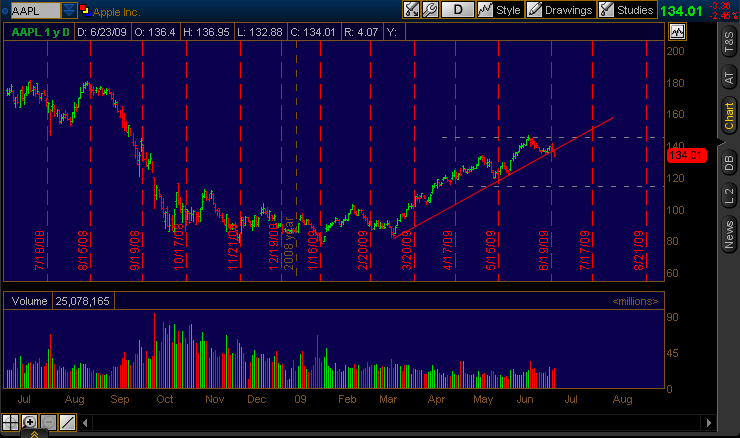Image resolution: width=740 pixels, height=438 pixels.
Task: Click the scroll left arrow
Action: tap(85, 422)
